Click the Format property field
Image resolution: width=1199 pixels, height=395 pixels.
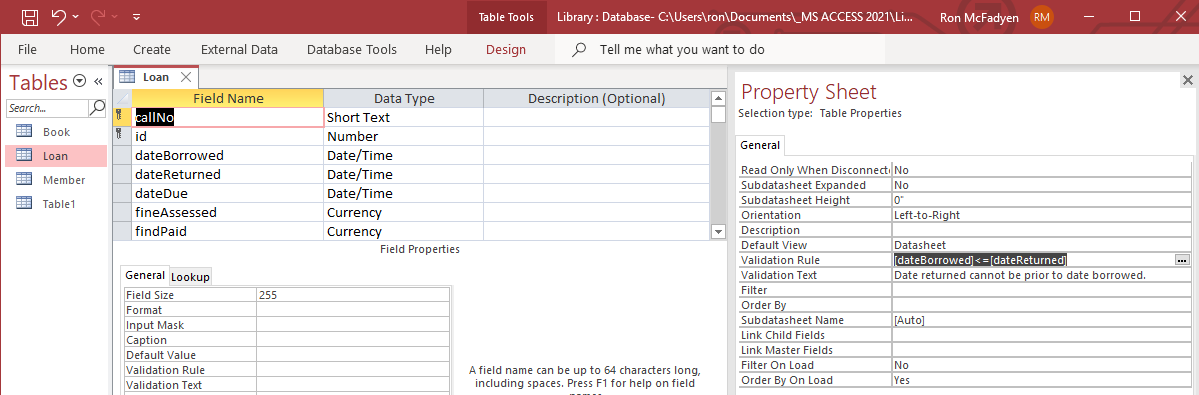pyautogui.click(x=354, y=310)
